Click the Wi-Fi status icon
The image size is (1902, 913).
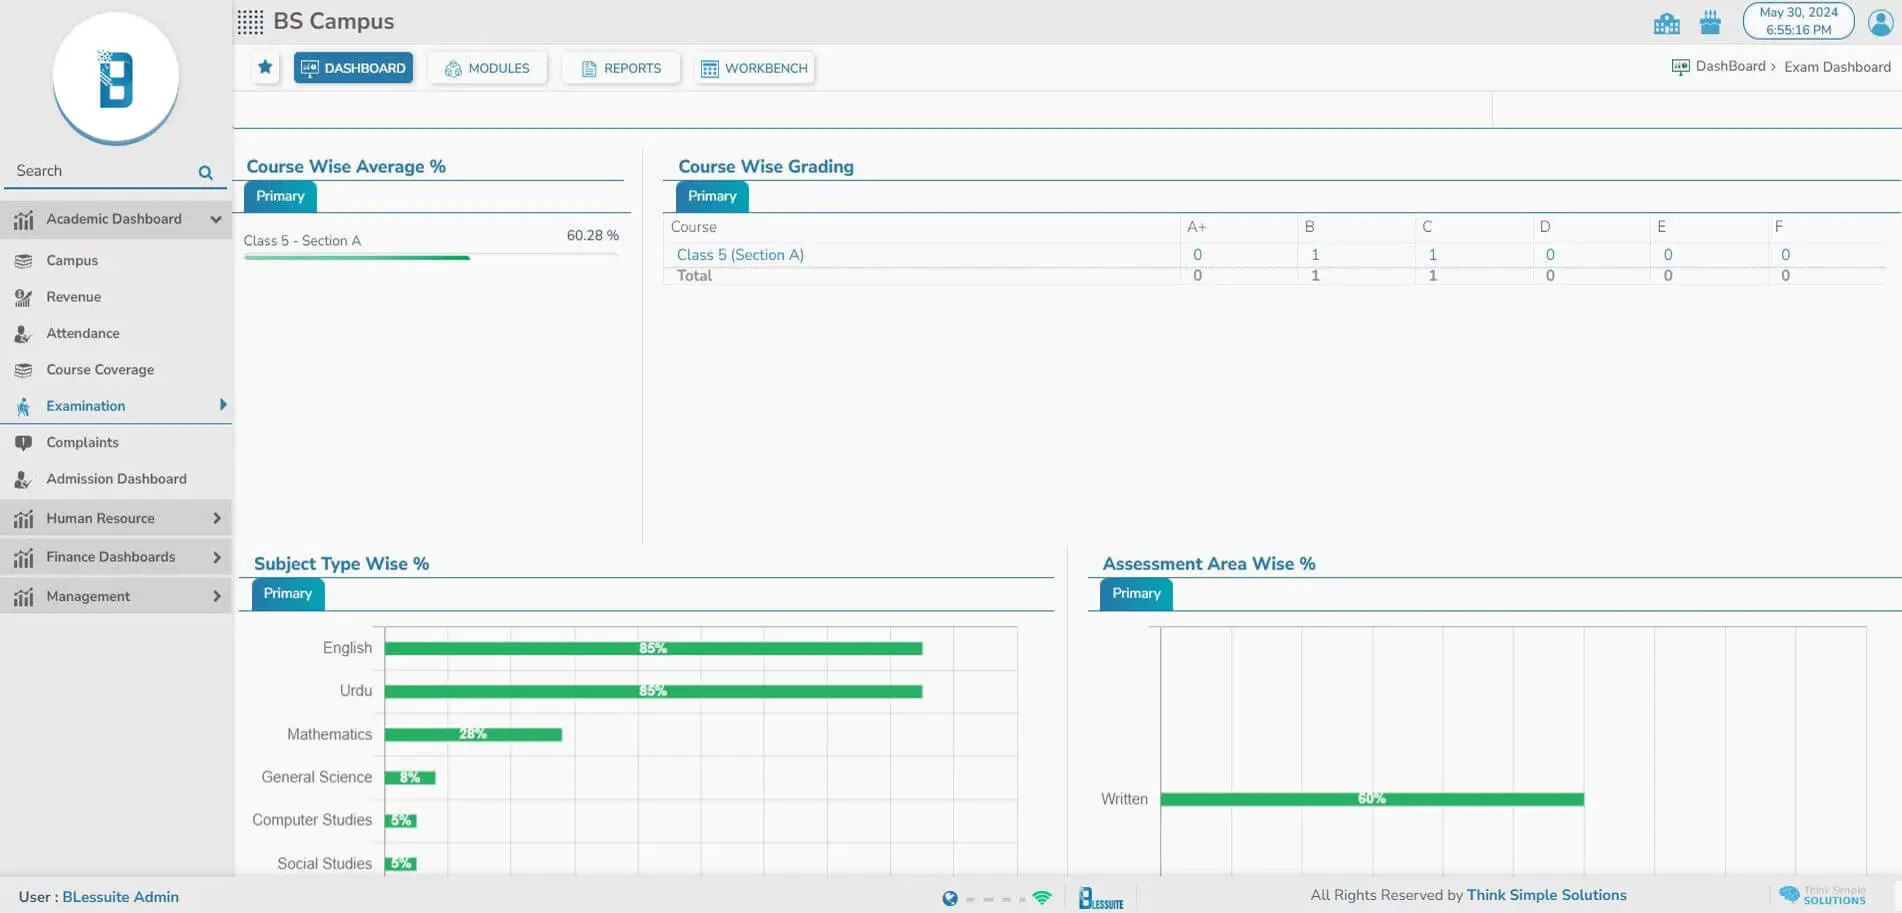(1042, 898)
